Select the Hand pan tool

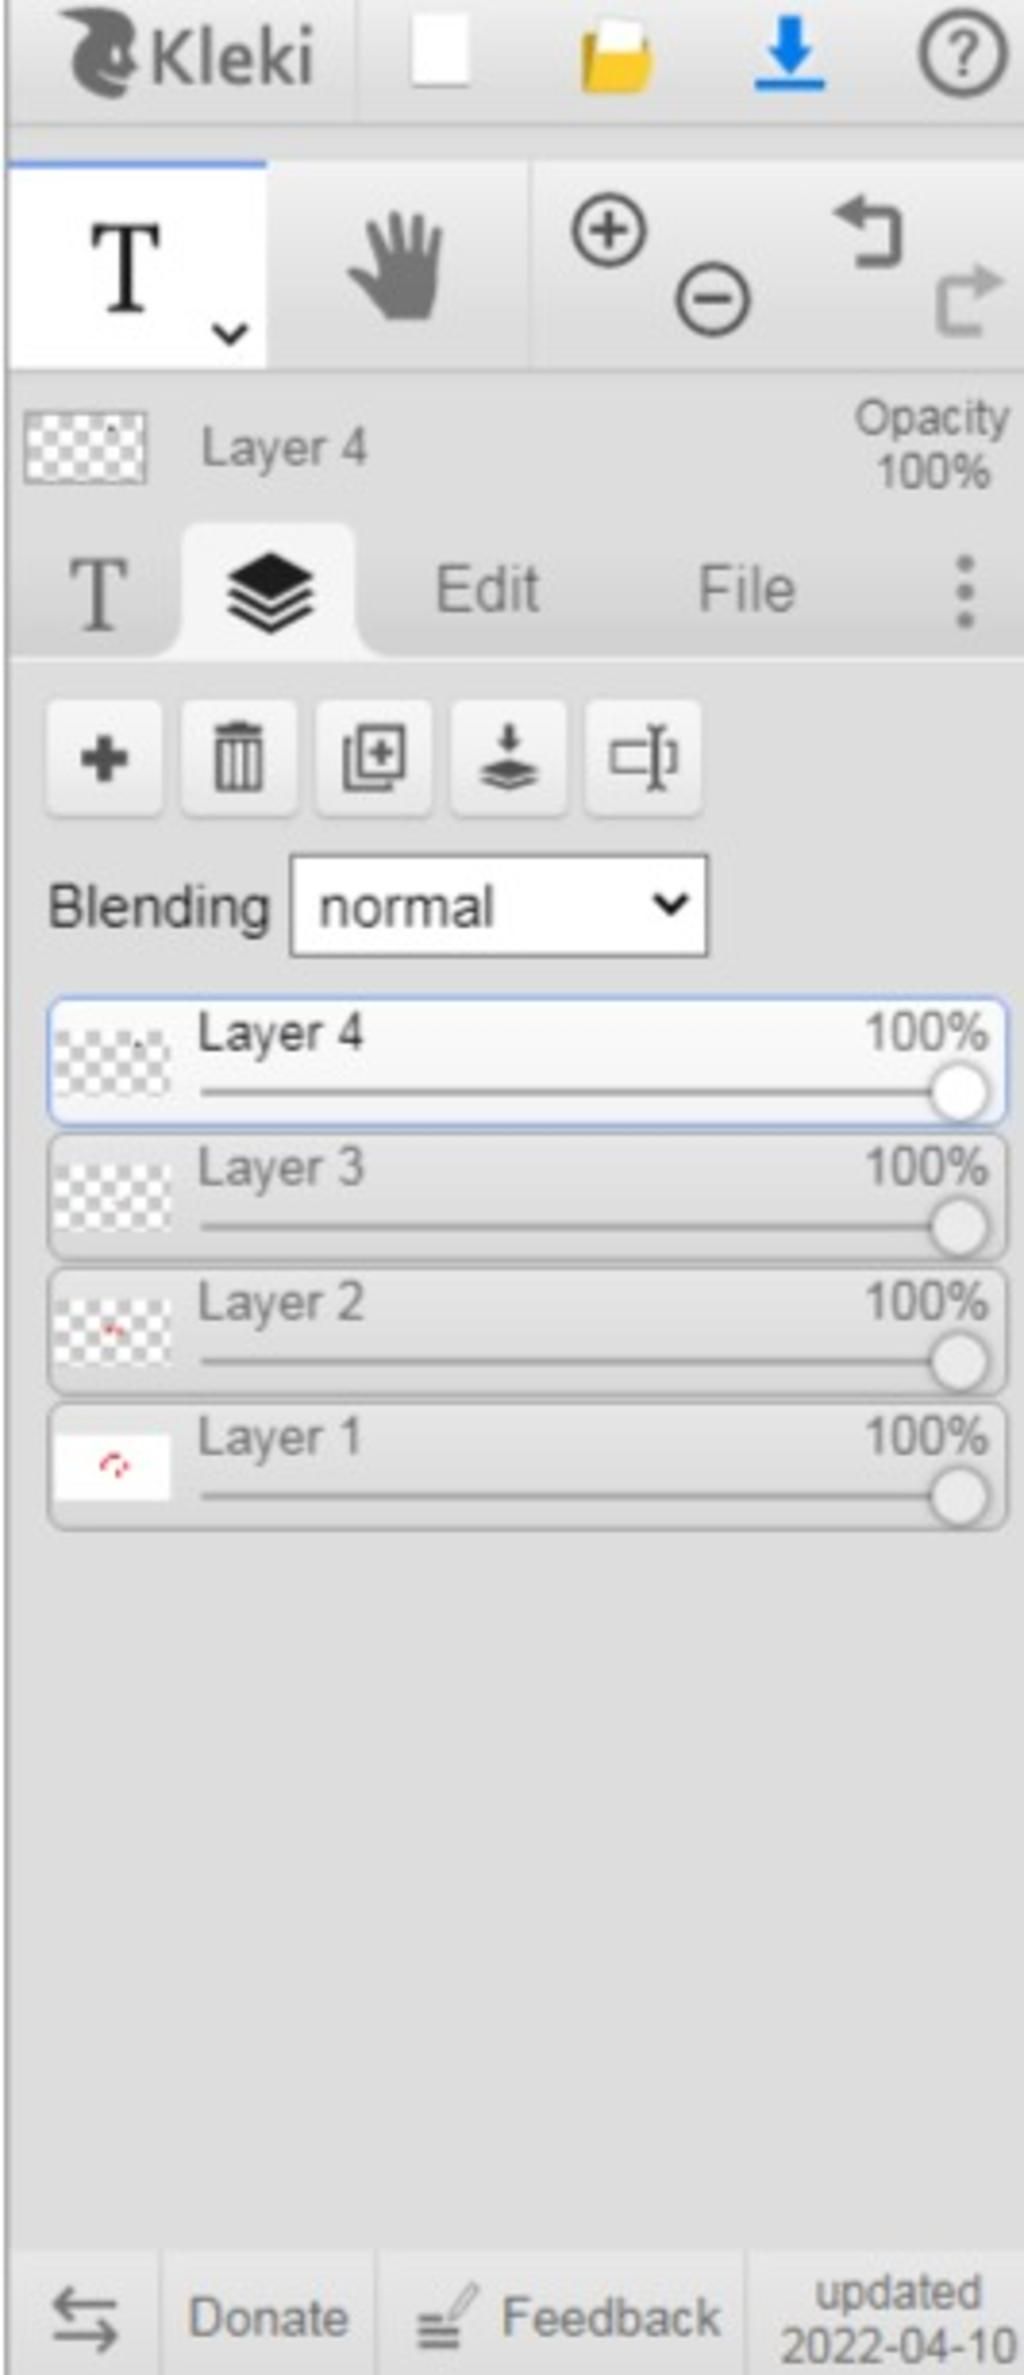(397, 267)
